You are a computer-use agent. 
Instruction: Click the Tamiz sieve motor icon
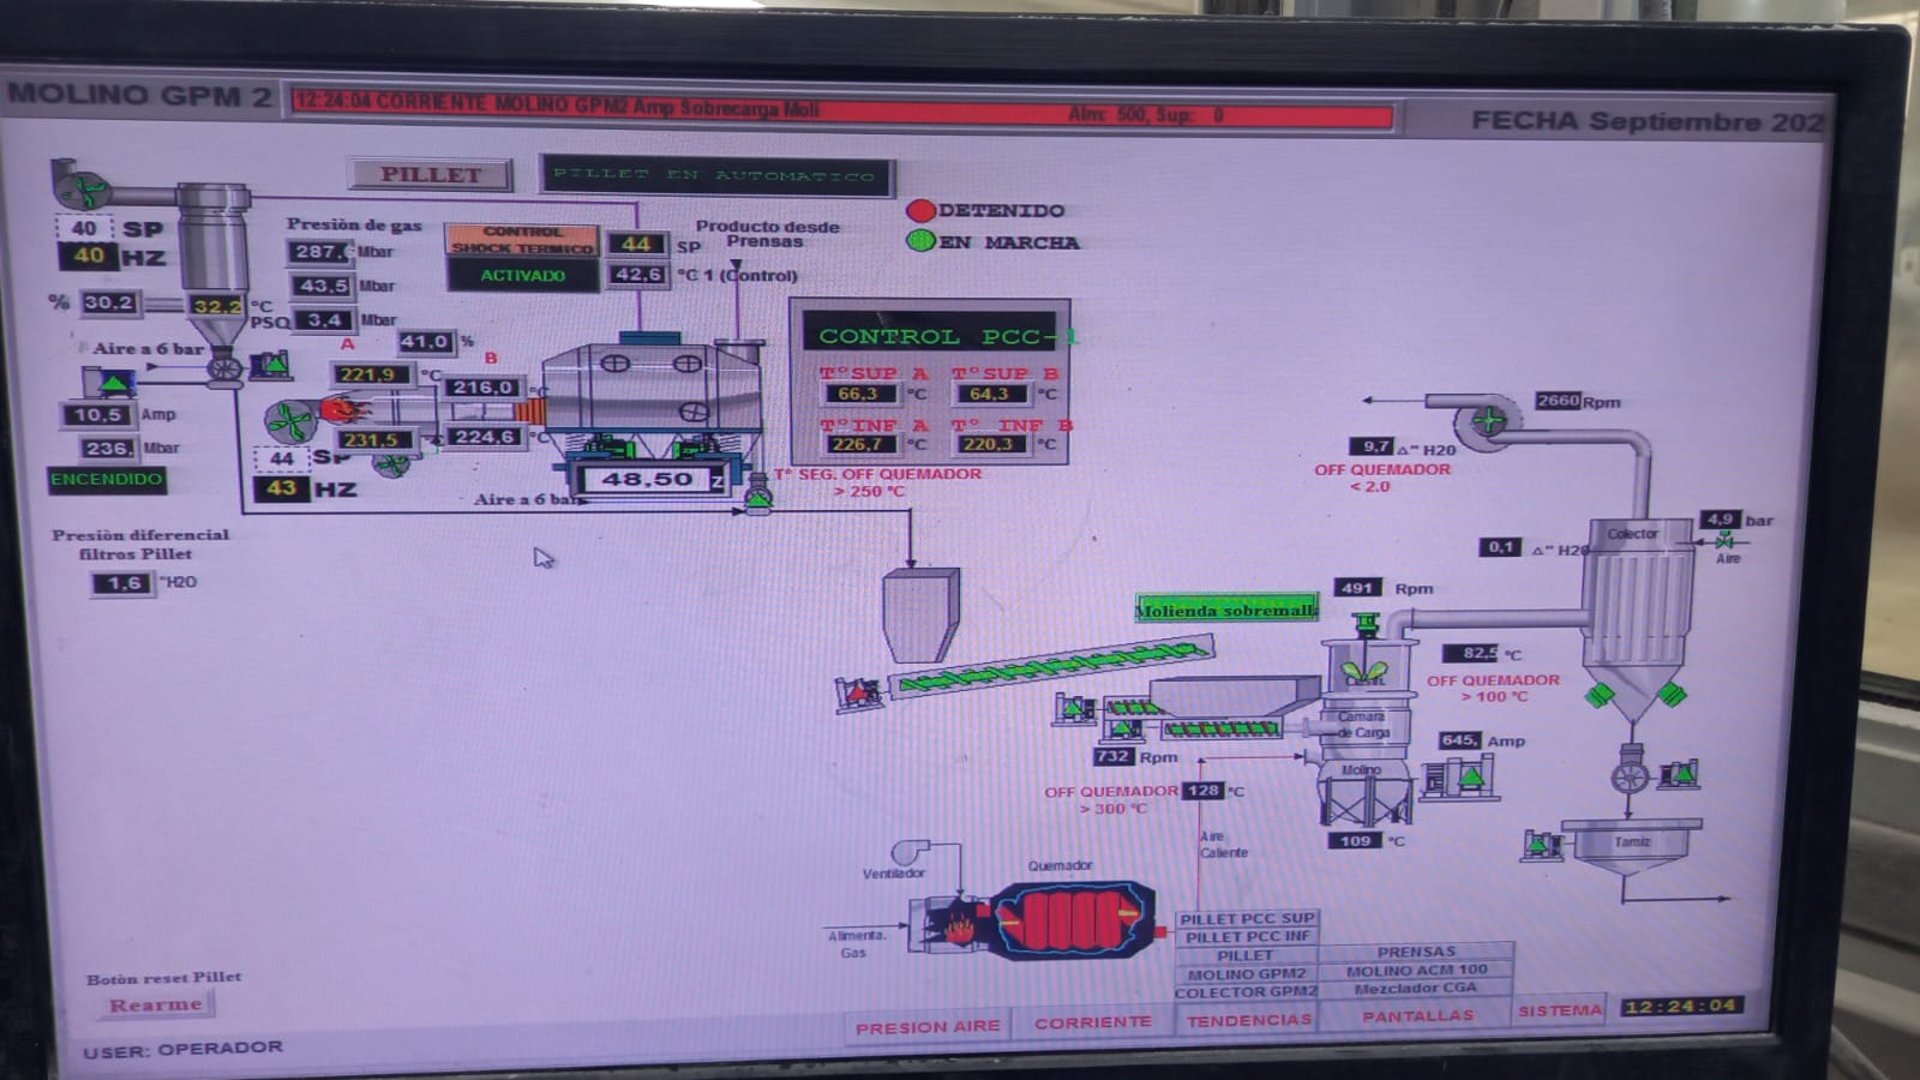(1541, 845)
